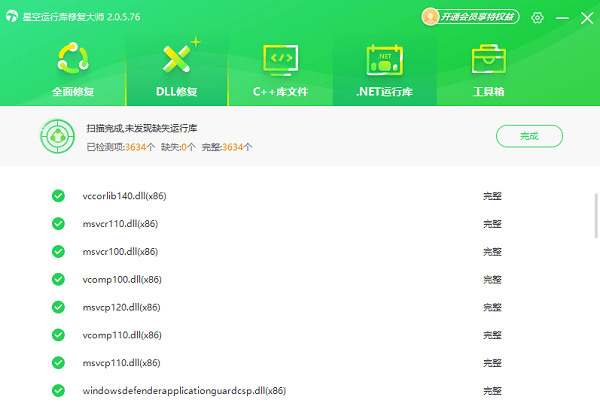The height and width of the screenshot is (412, 600).
Task: Select the msvcp120.dll(x86) file name
Action: click(121, 307)
